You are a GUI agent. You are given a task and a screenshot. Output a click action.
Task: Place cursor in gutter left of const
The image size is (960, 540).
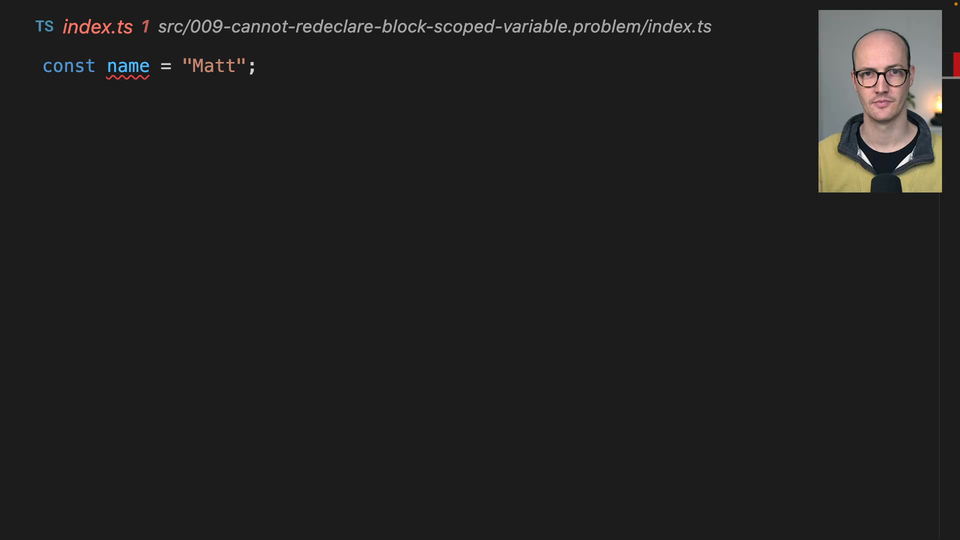[x=20, y=66]
